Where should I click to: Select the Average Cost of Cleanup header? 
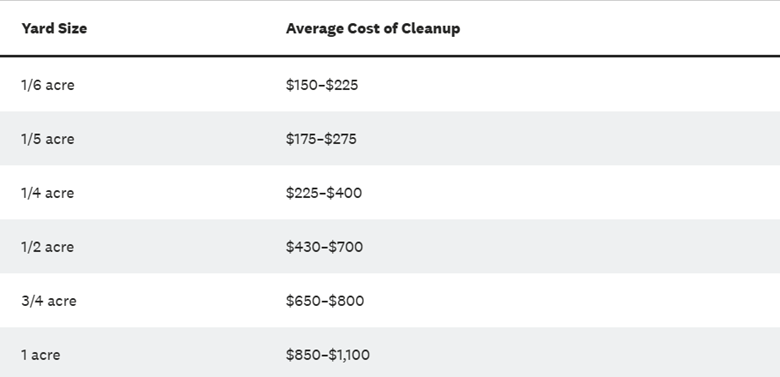click(373, 29)
